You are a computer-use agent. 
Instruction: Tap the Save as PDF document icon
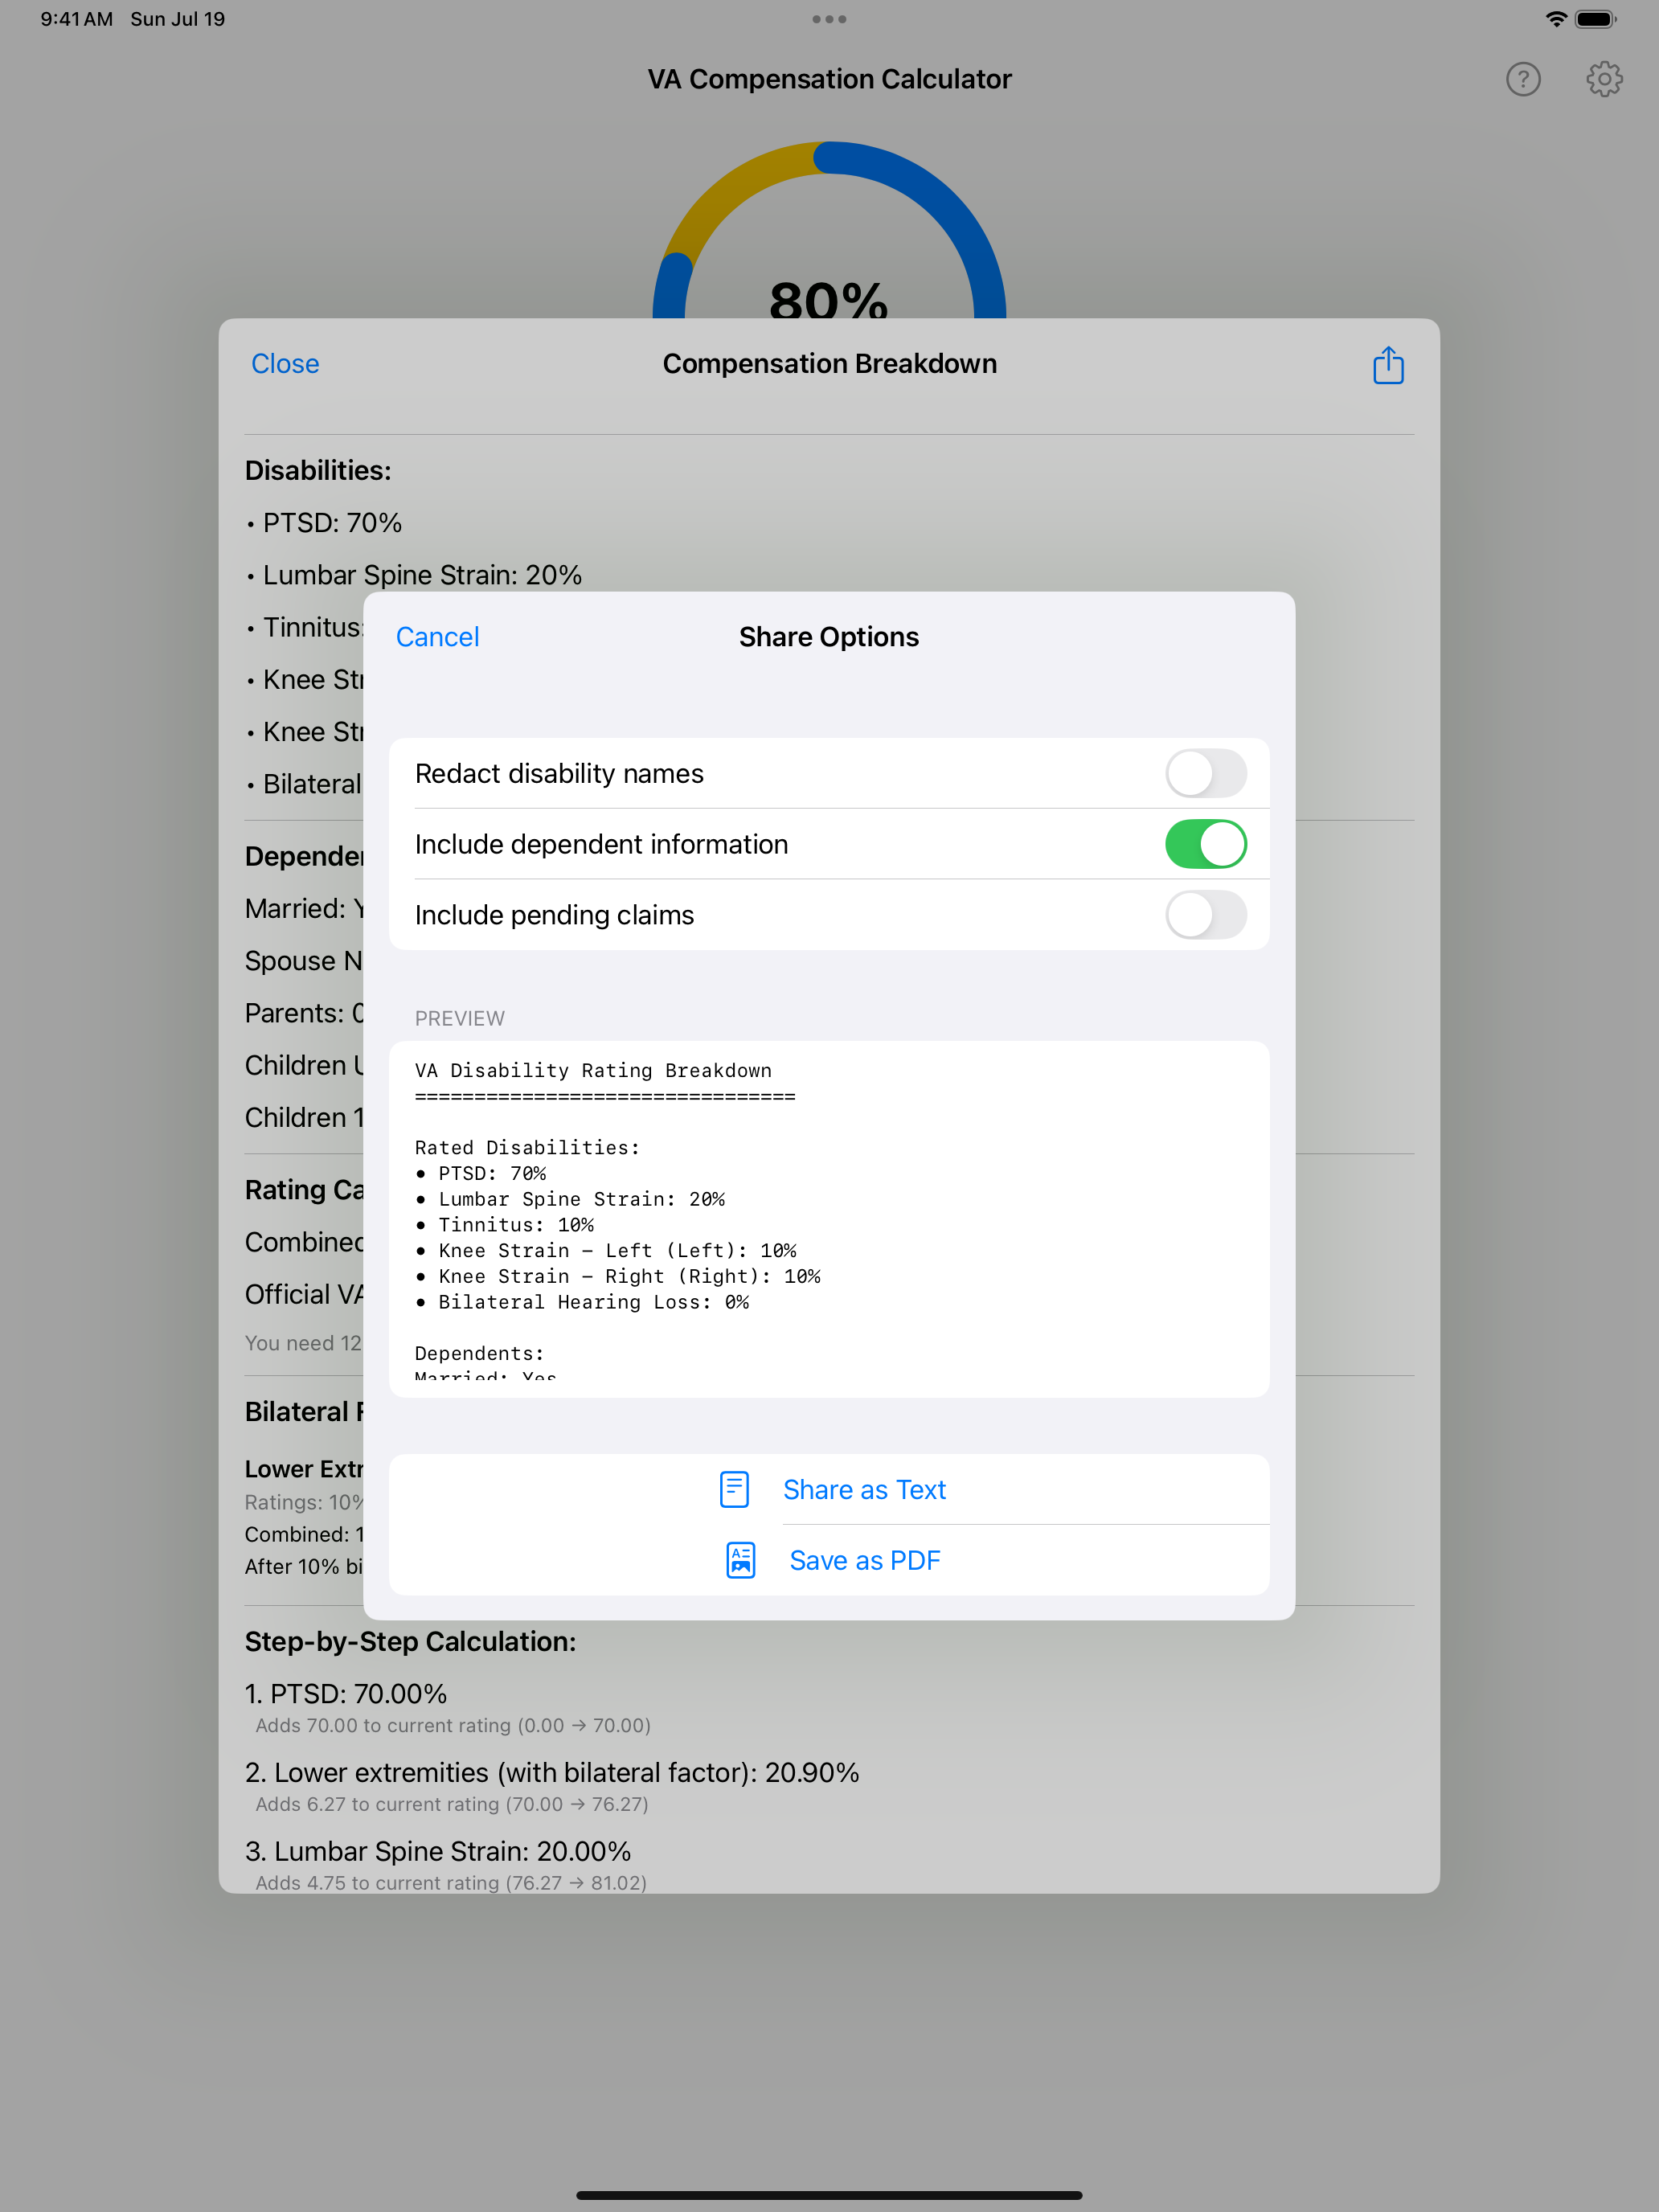pyautogui.click(x=740, y=1560)
